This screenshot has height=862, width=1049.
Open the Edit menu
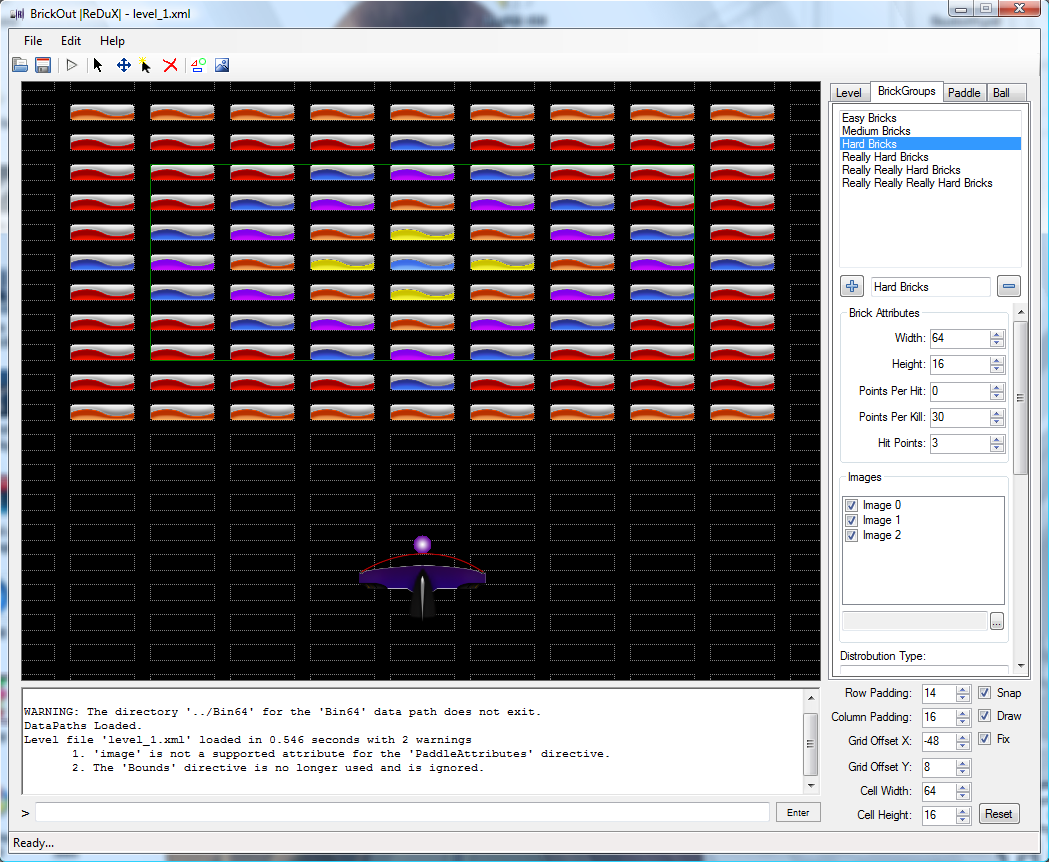coord(71,41)
